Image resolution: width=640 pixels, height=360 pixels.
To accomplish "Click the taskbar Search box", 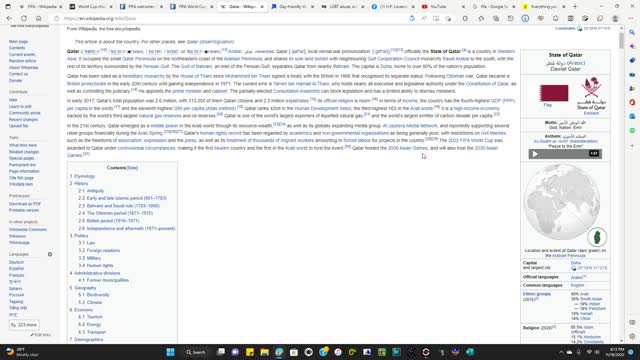I will click(196, 352).
